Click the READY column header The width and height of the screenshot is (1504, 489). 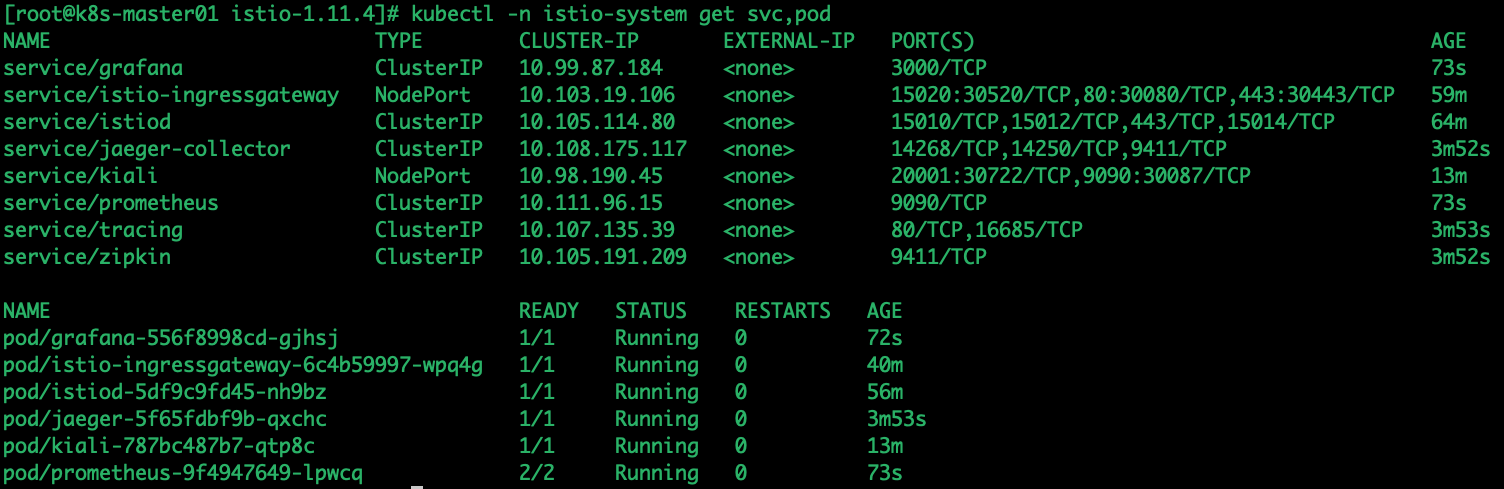click(549, 311)
